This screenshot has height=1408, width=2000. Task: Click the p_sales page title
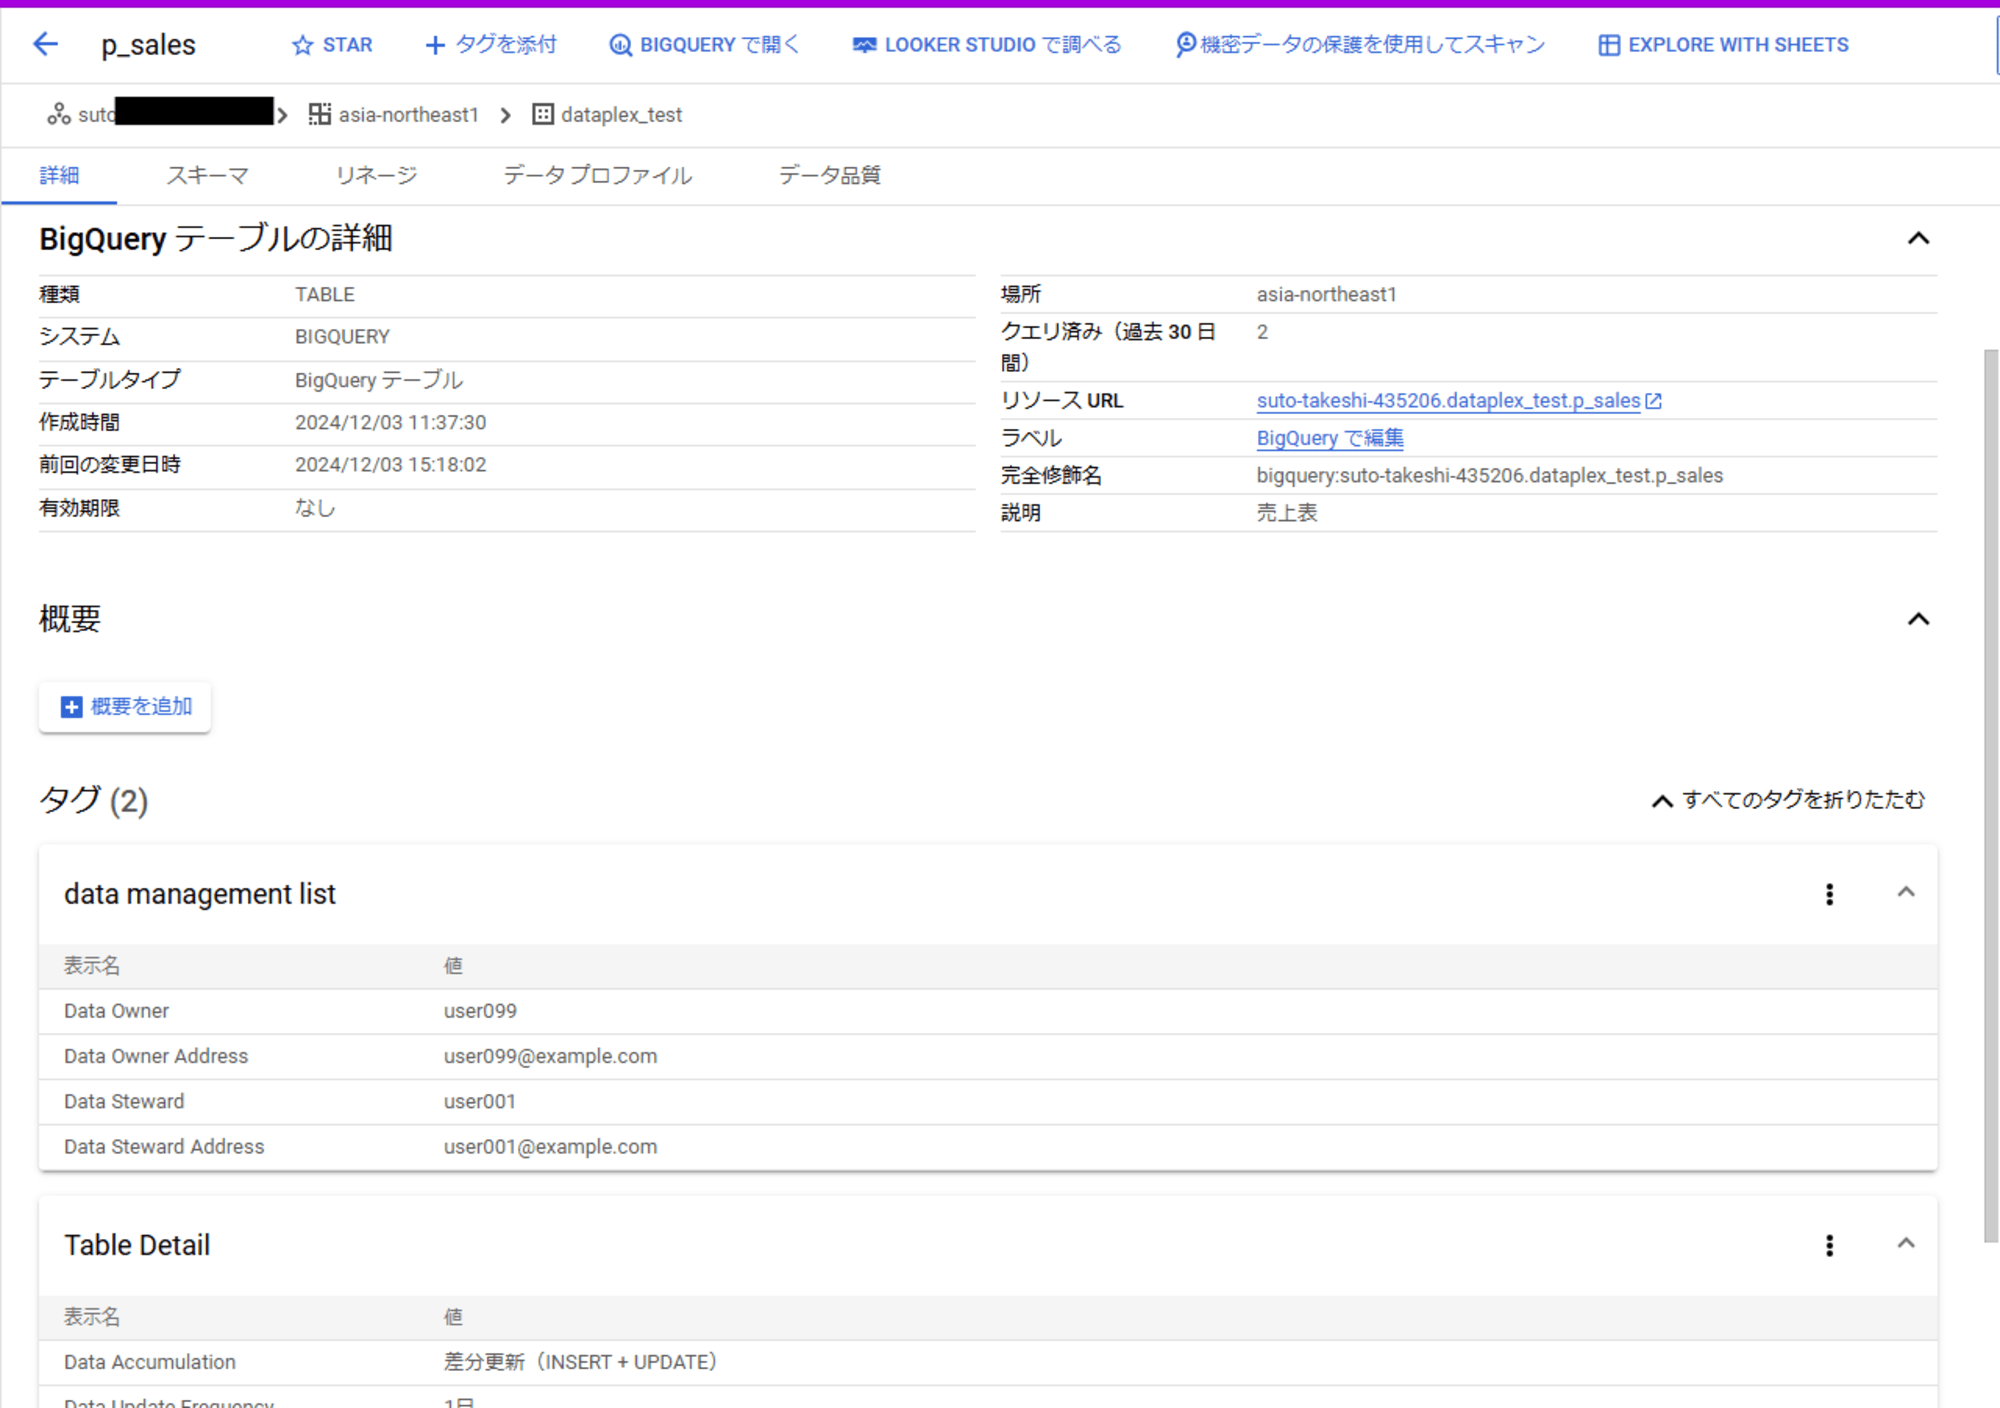(148, 45)
